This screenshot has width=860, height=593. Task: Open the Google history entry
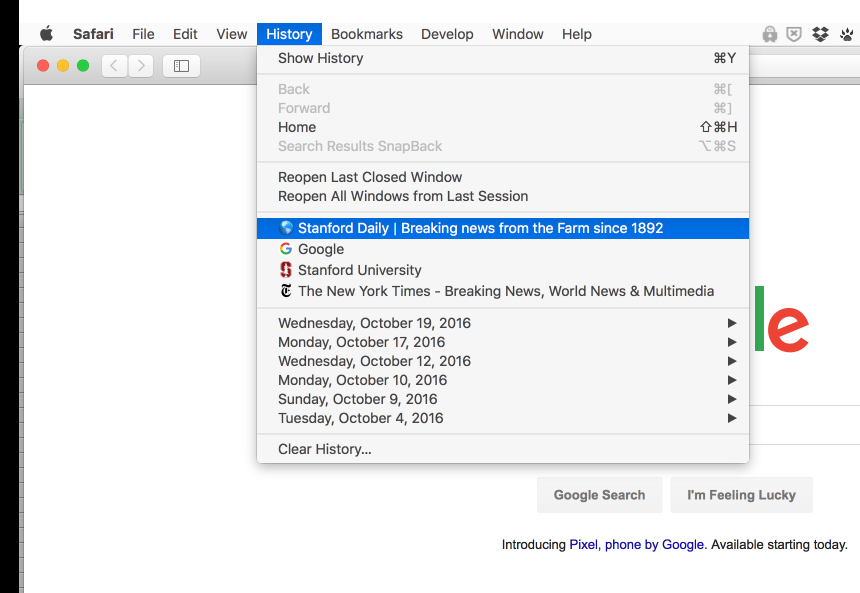(x=503, y=249)
